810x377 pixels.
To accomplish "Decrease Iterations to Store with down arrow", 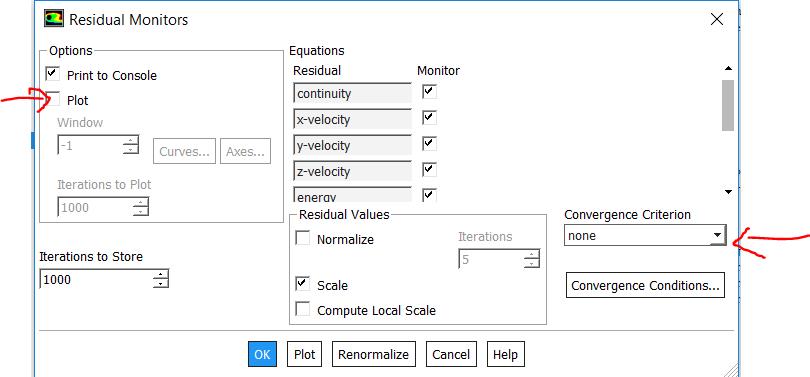I will point(161,284).
